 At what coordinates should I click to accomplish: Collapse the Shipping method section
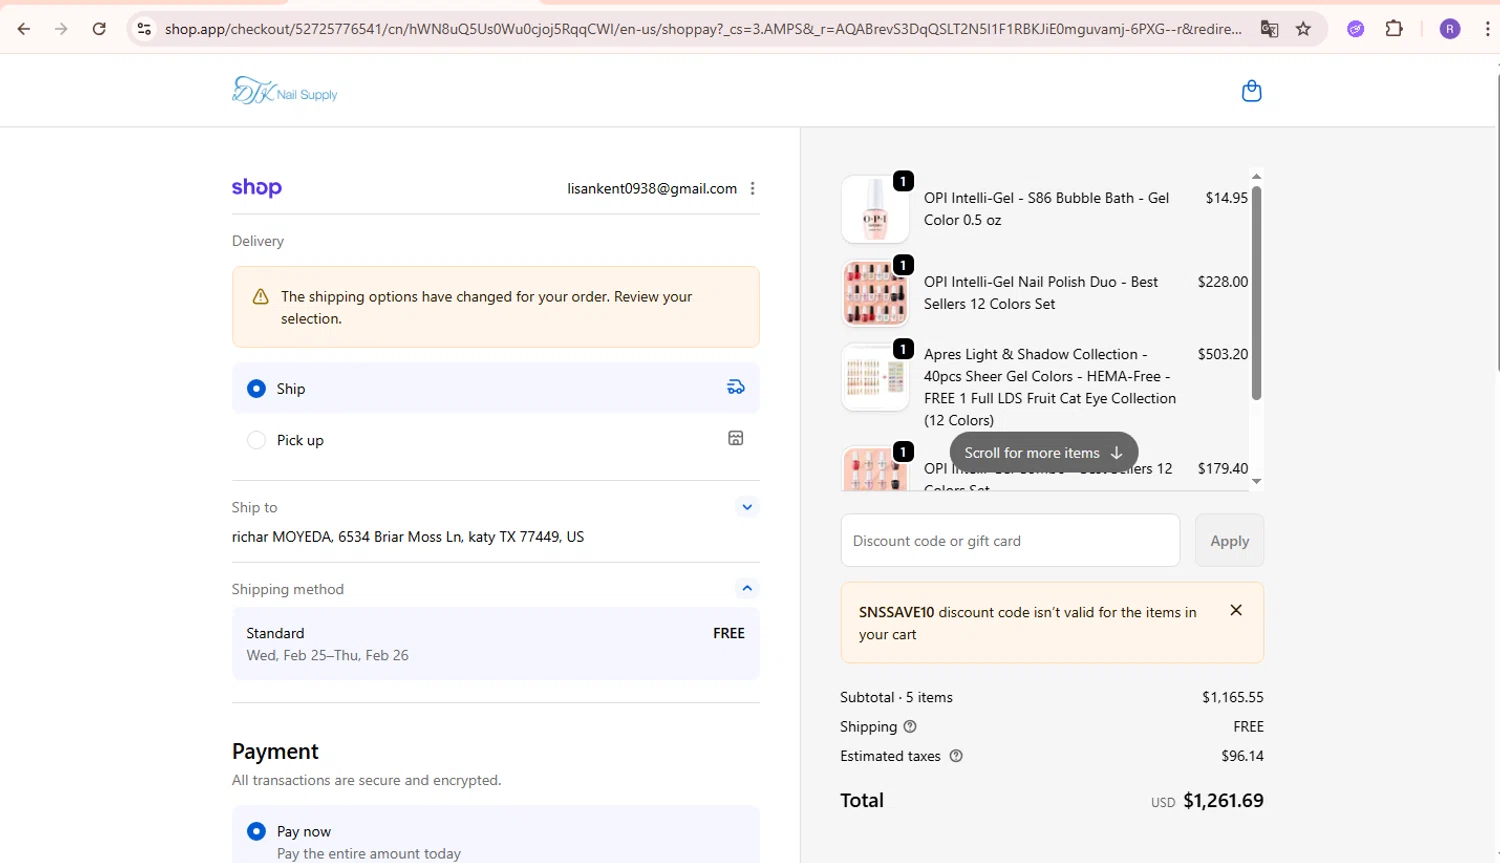747,588
